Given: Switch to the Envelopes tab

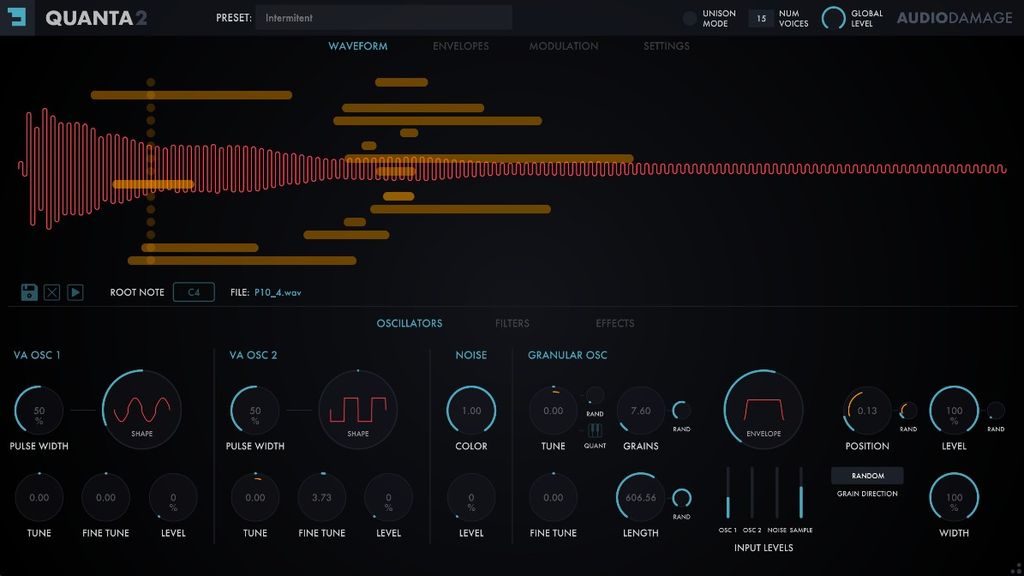Looking at the screenshot, I should point(461,46).
